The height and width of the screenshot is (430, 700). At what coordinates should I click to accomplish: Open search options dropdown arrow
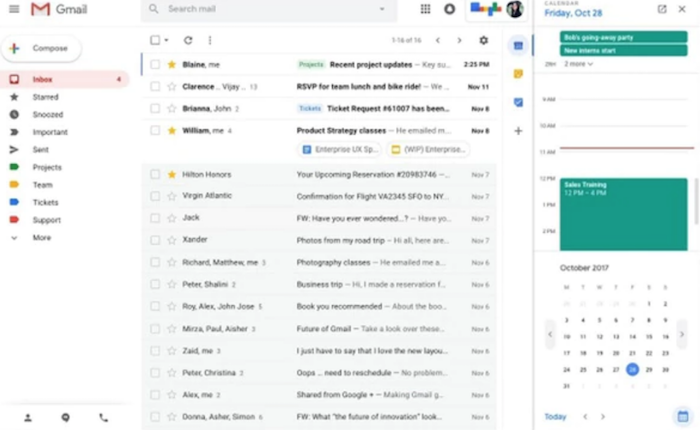pos(381,9)
